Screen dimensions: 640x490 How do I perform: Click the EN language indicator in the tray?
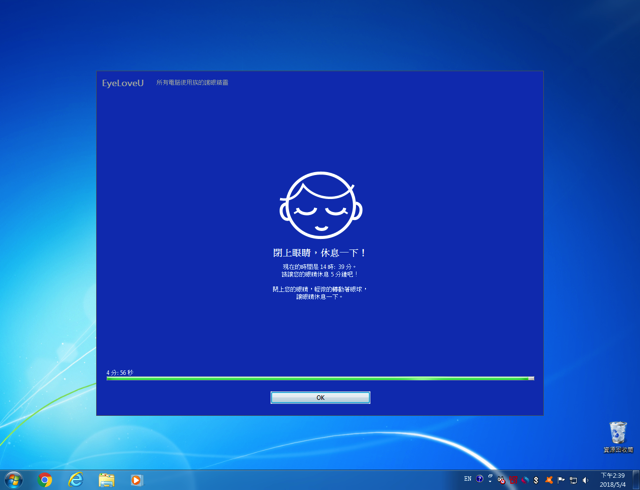(468, 479)
